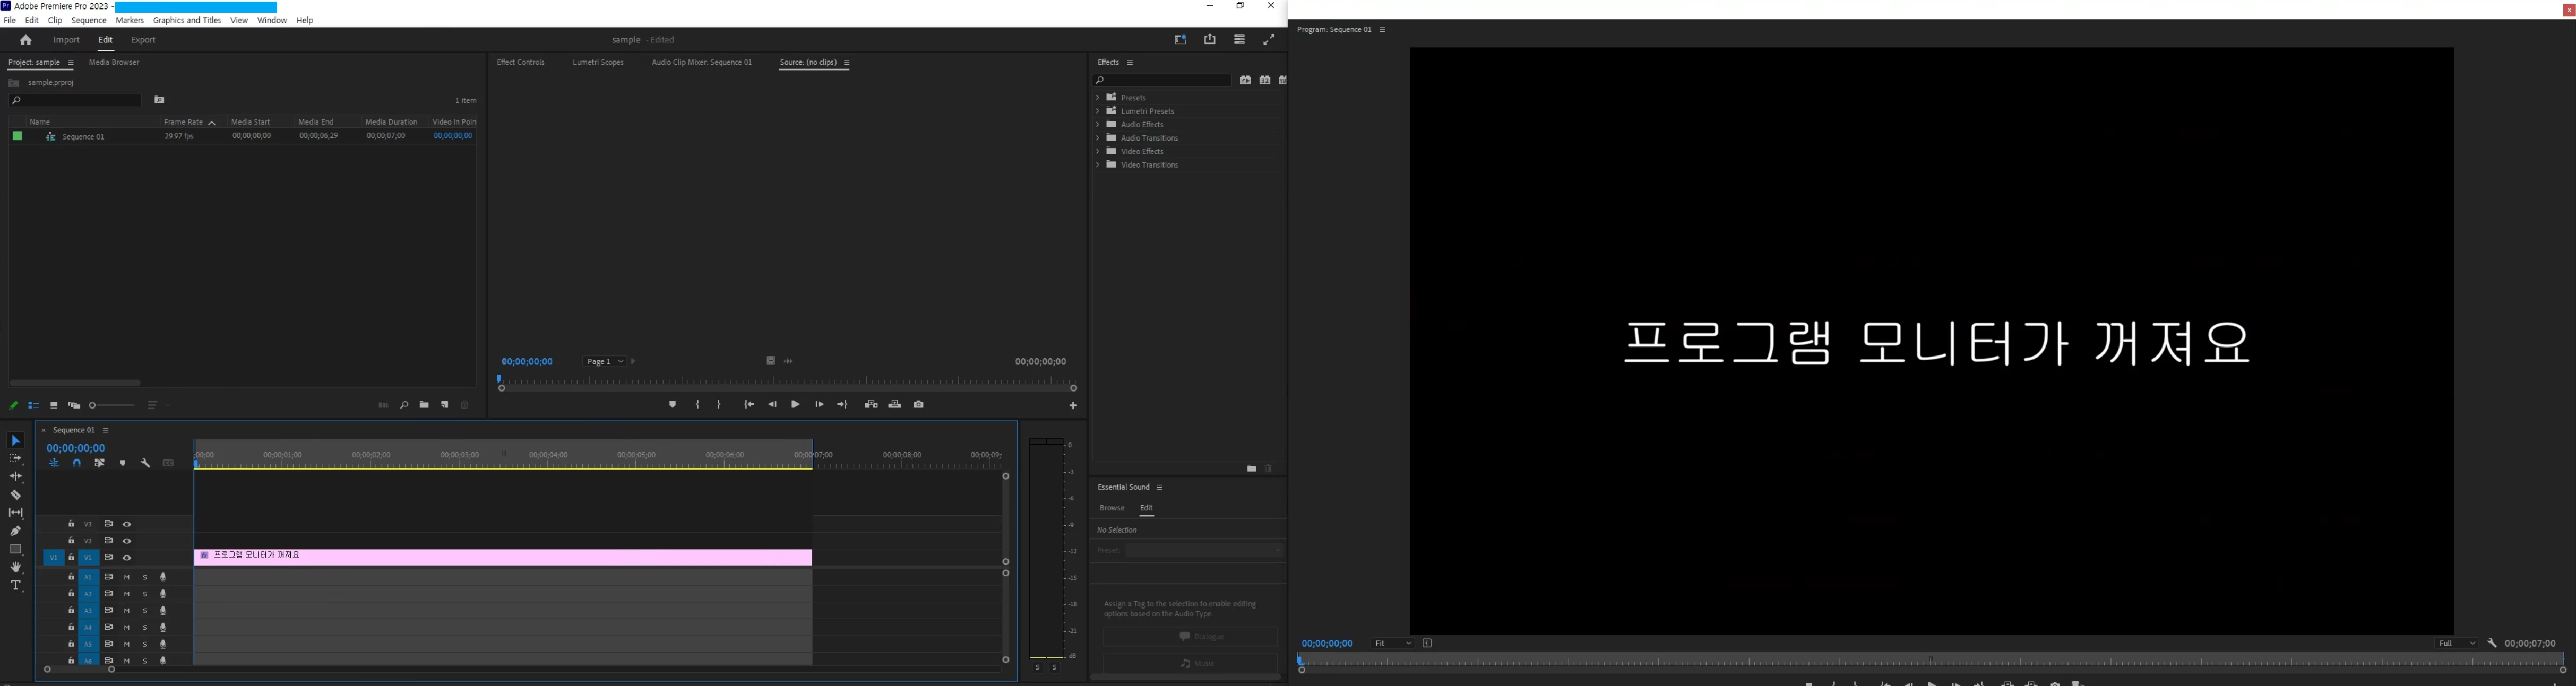Screen dimensions: 2576x686
Task: Switch to the Export workspace
Action: coord(143,40)
